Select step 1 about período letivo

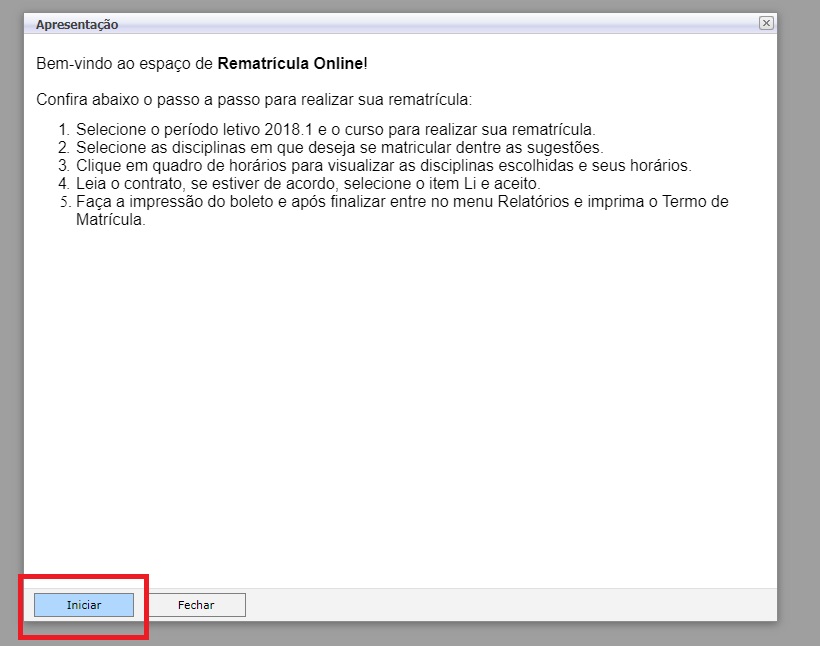pos(335,130)
